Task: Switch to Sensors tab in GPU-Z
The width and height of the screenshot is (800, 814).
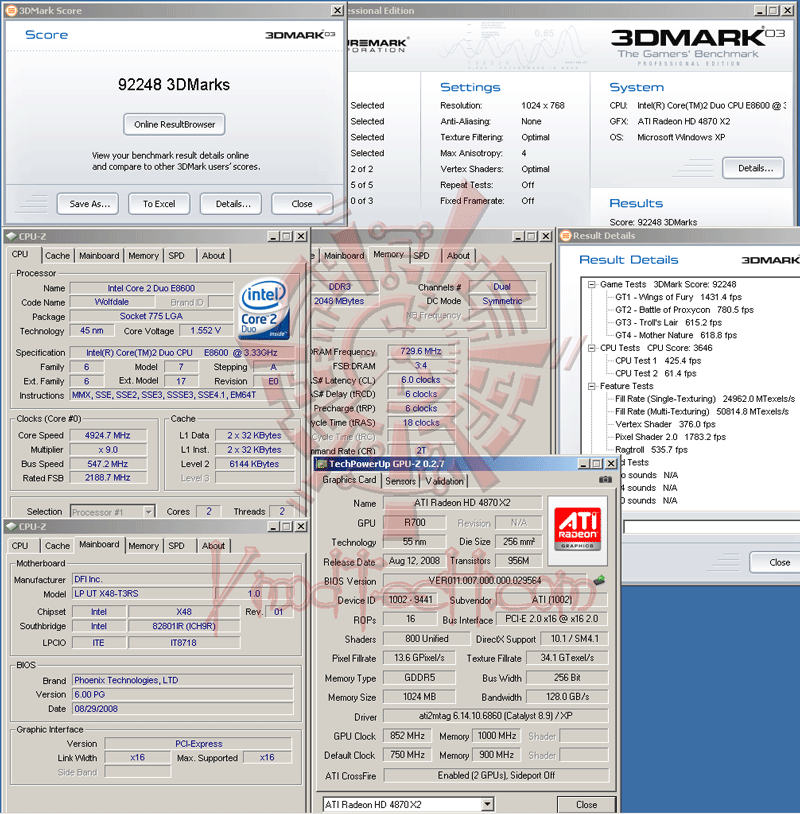Action: [x=400, y=481]
